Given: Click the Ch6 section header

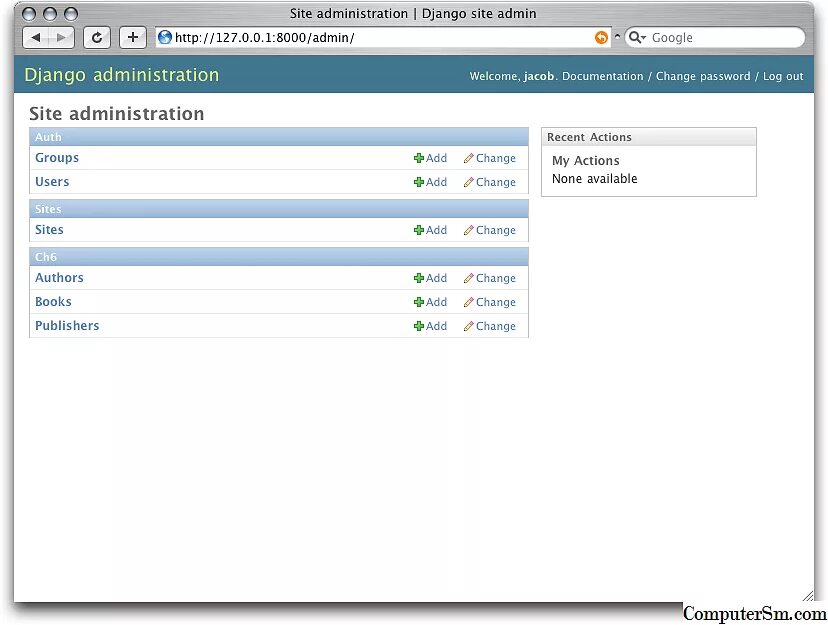Looking at the screenshot, I should click(279, 257).
